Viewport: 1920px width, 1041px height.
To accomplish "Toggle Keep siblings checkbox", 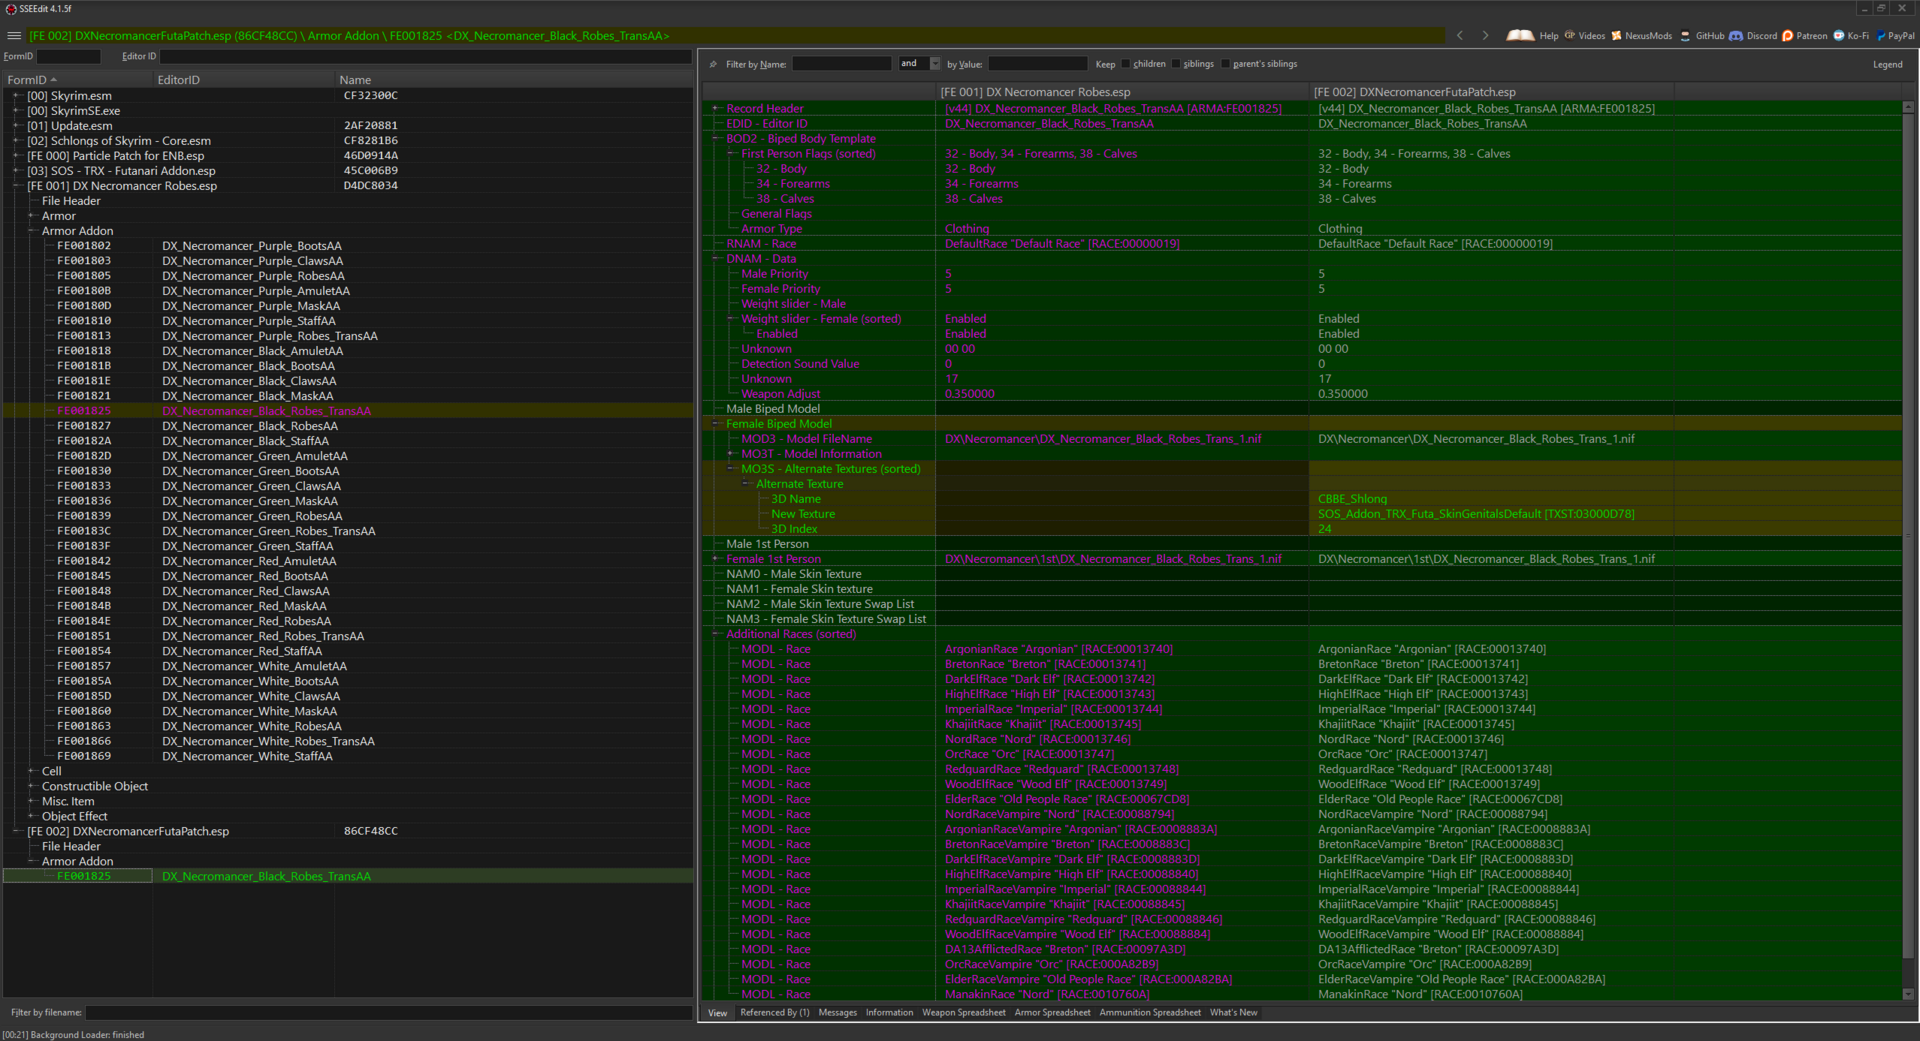I will coord(1176,64).
